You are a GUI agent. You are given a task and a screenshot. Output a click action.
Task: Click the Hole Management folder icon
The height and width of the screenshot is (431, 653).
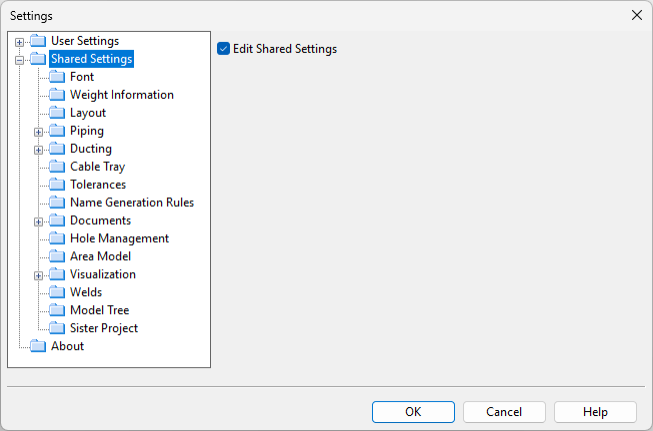57,239
